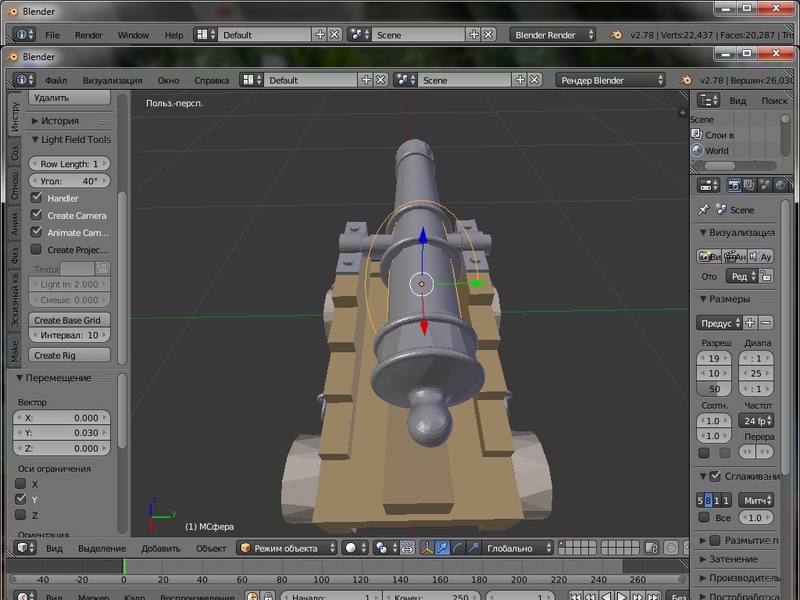800x600 pixels.
Task: Open the Визуализация menu
Action: 112,80
